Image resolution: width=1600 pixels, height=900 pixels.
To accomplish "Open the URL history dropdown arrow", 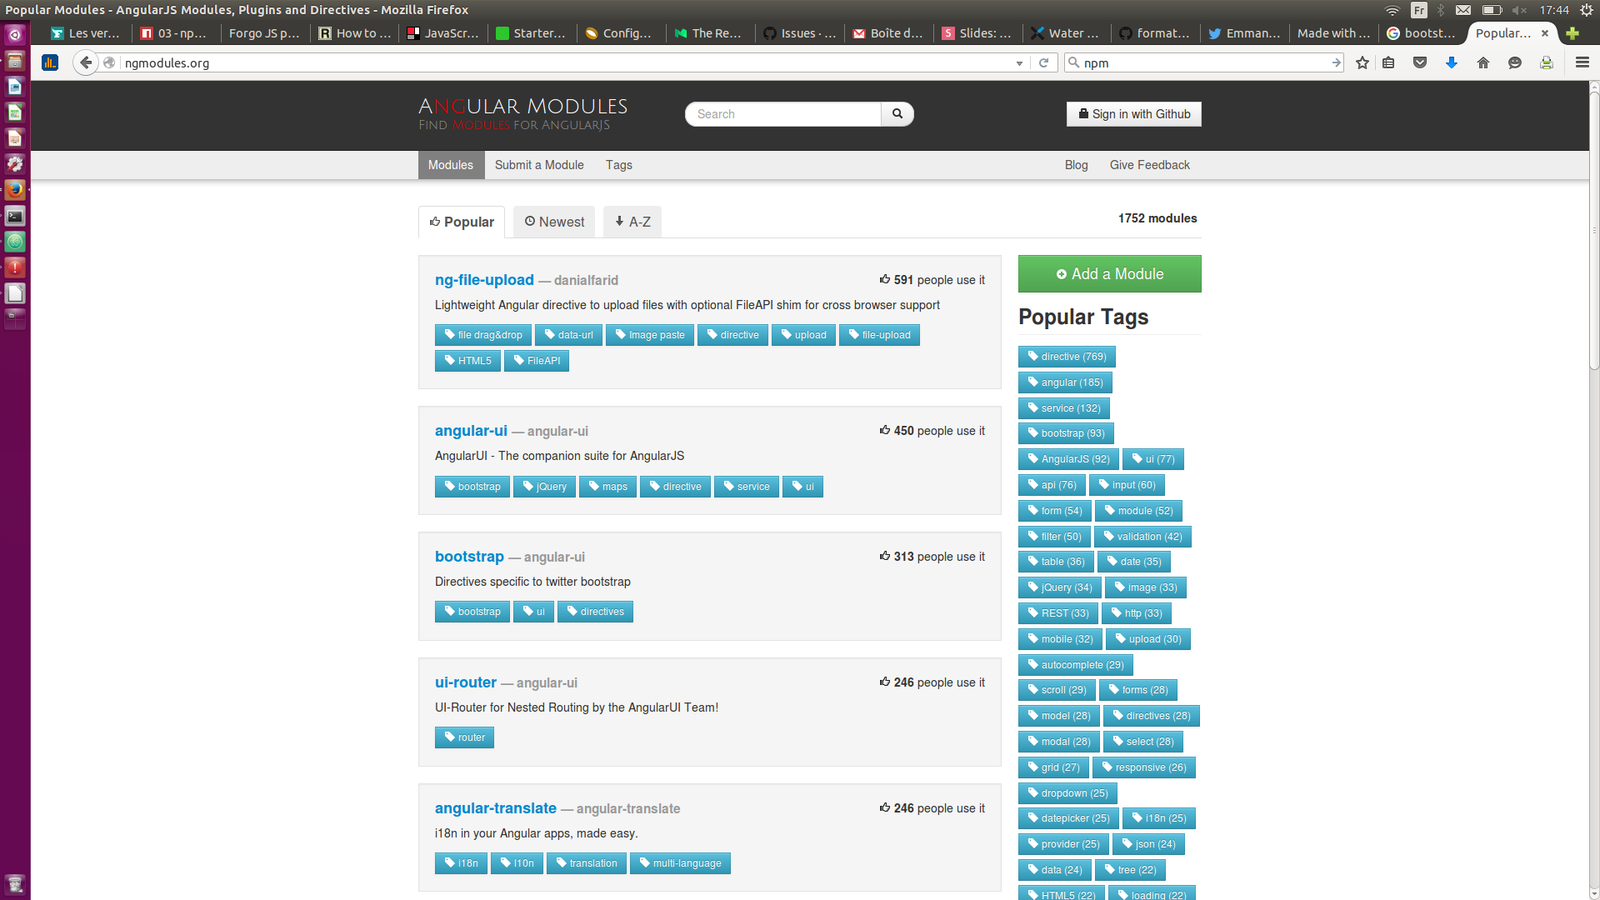I will (x=1019, y=63).
